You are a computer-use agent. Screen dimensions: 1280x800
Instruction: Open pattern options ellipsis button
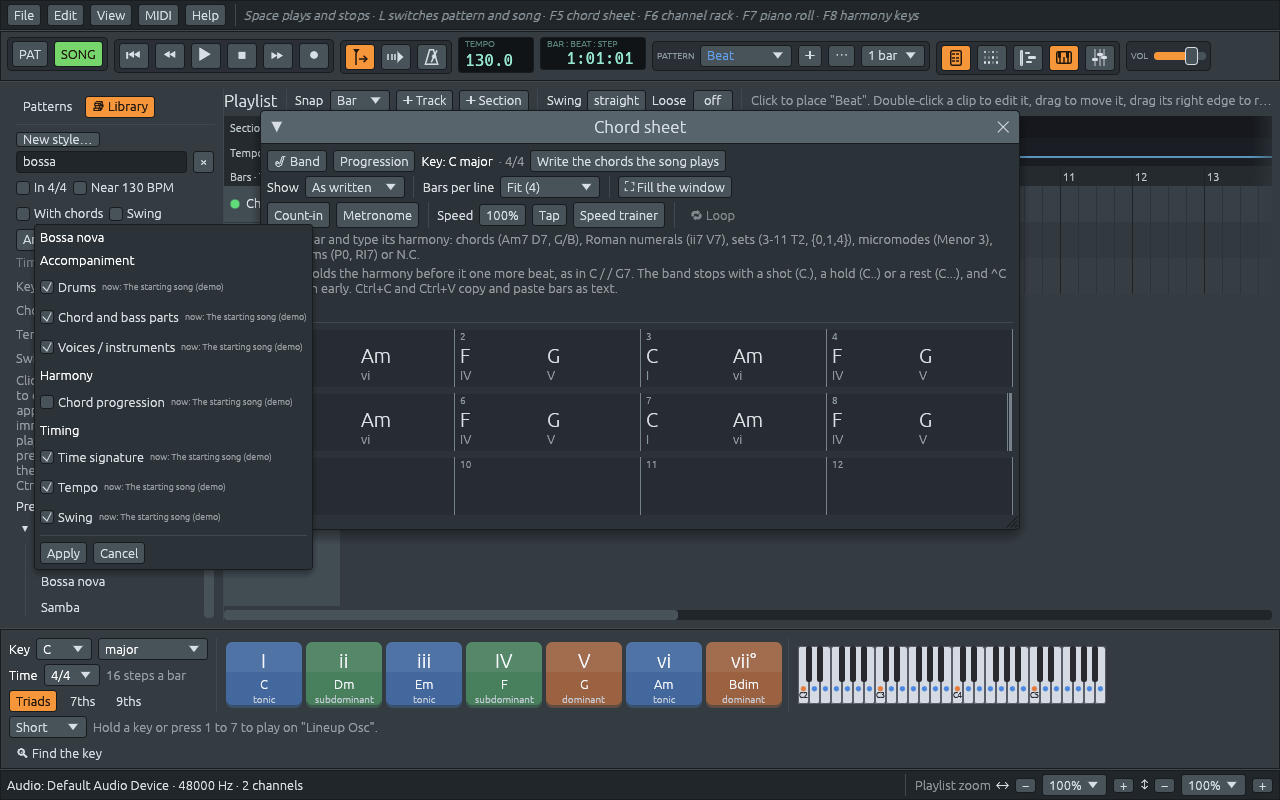842,56
